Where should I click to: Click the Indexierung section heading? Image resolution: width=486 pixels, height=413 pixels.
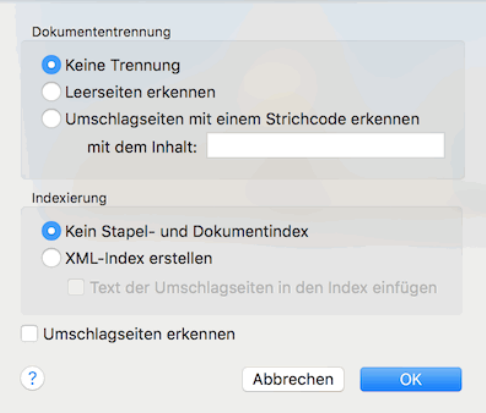[69, 198]
